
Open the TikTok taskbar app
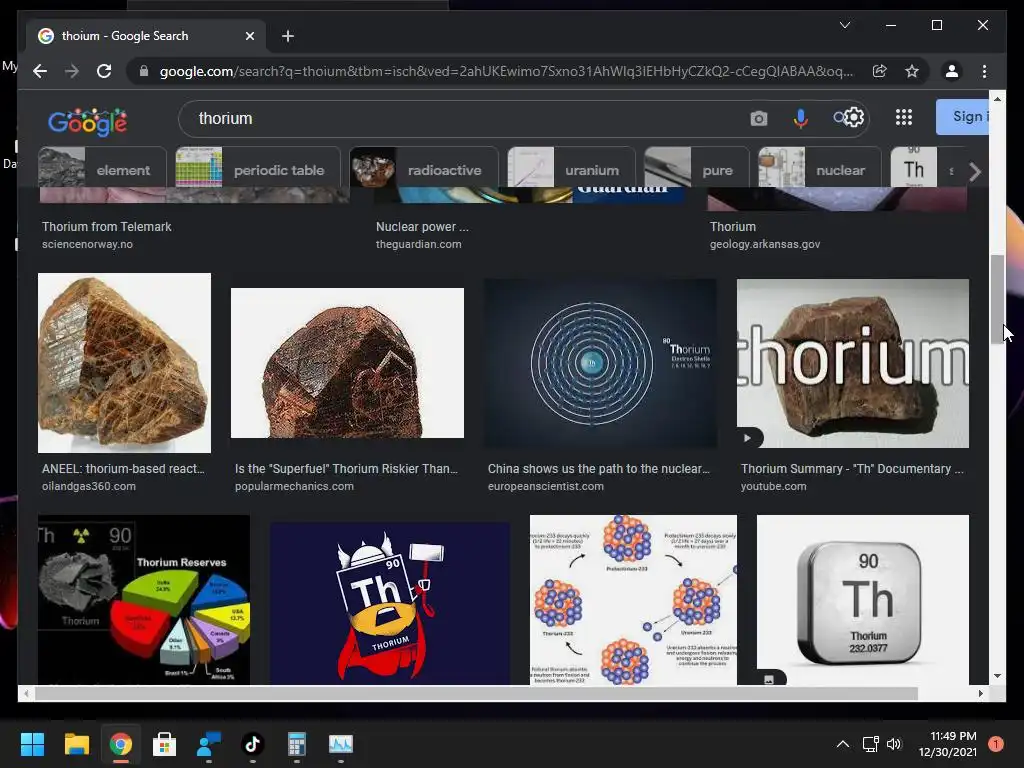tap(253, 744)
